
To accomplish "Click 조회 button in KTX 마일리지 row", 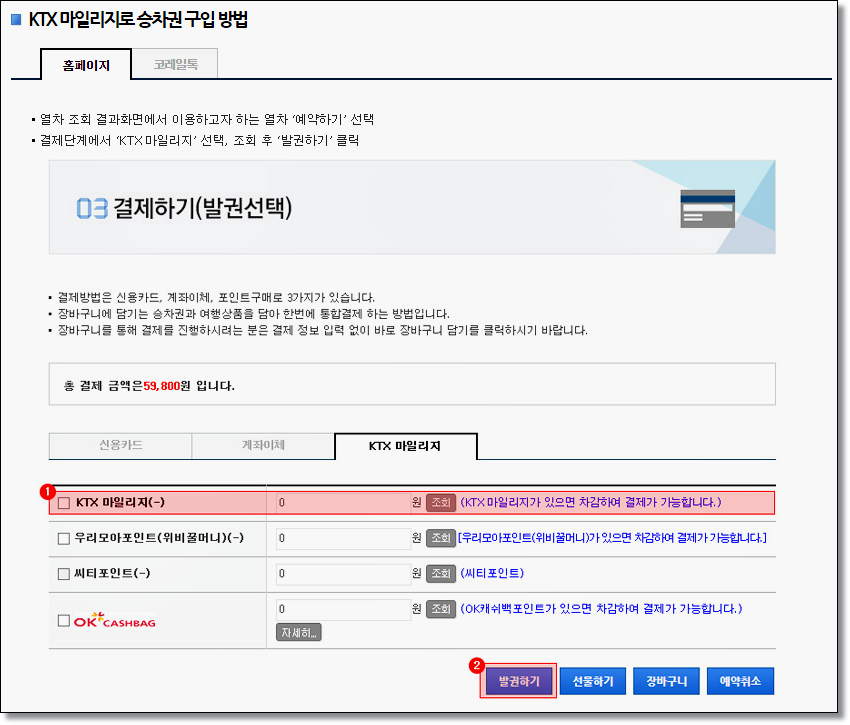I will point(441,503).
